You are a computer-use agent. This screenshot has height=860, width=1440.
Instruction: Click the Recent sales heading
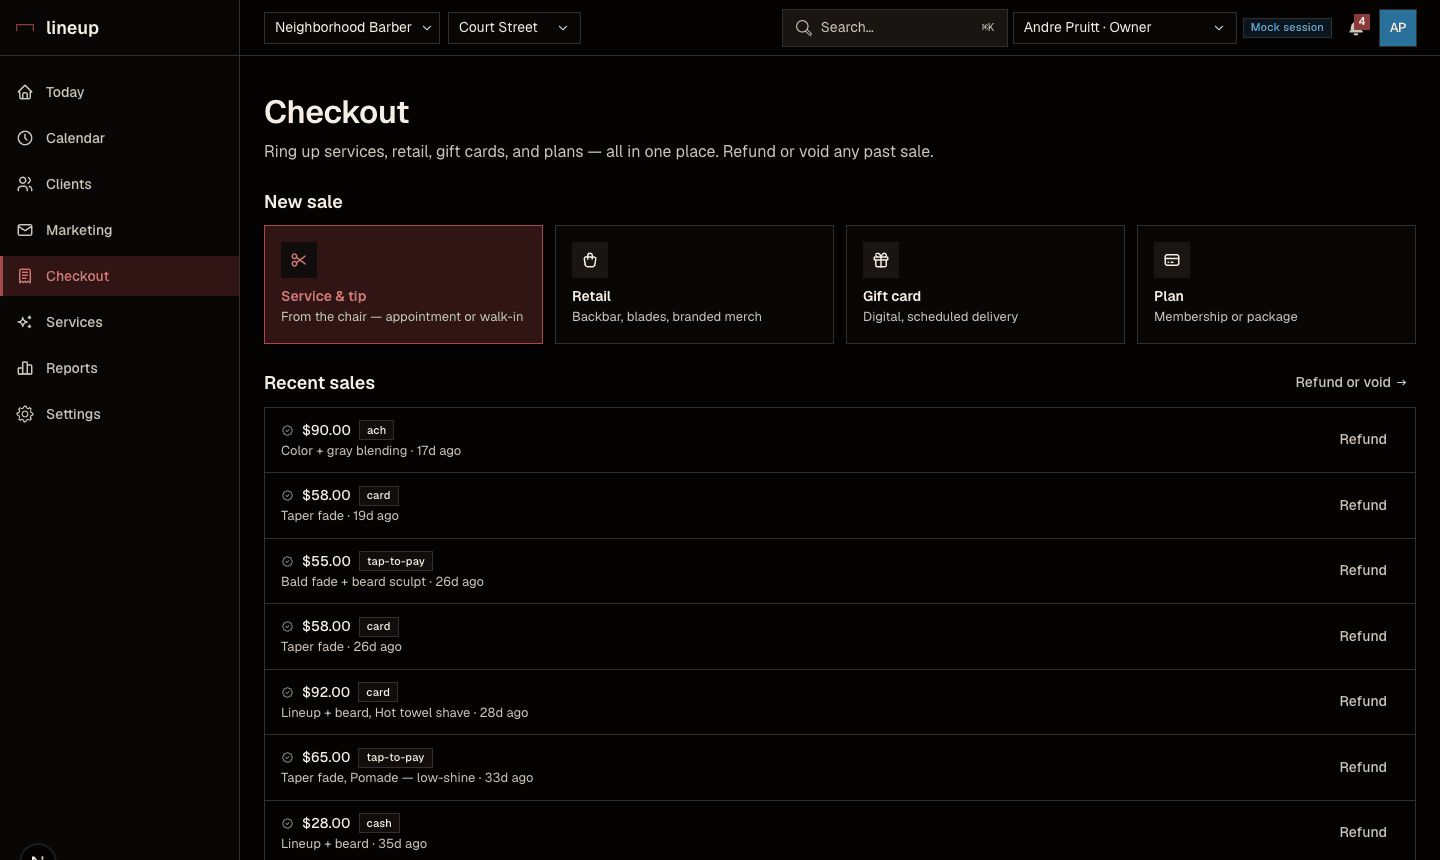click(319, 383)
